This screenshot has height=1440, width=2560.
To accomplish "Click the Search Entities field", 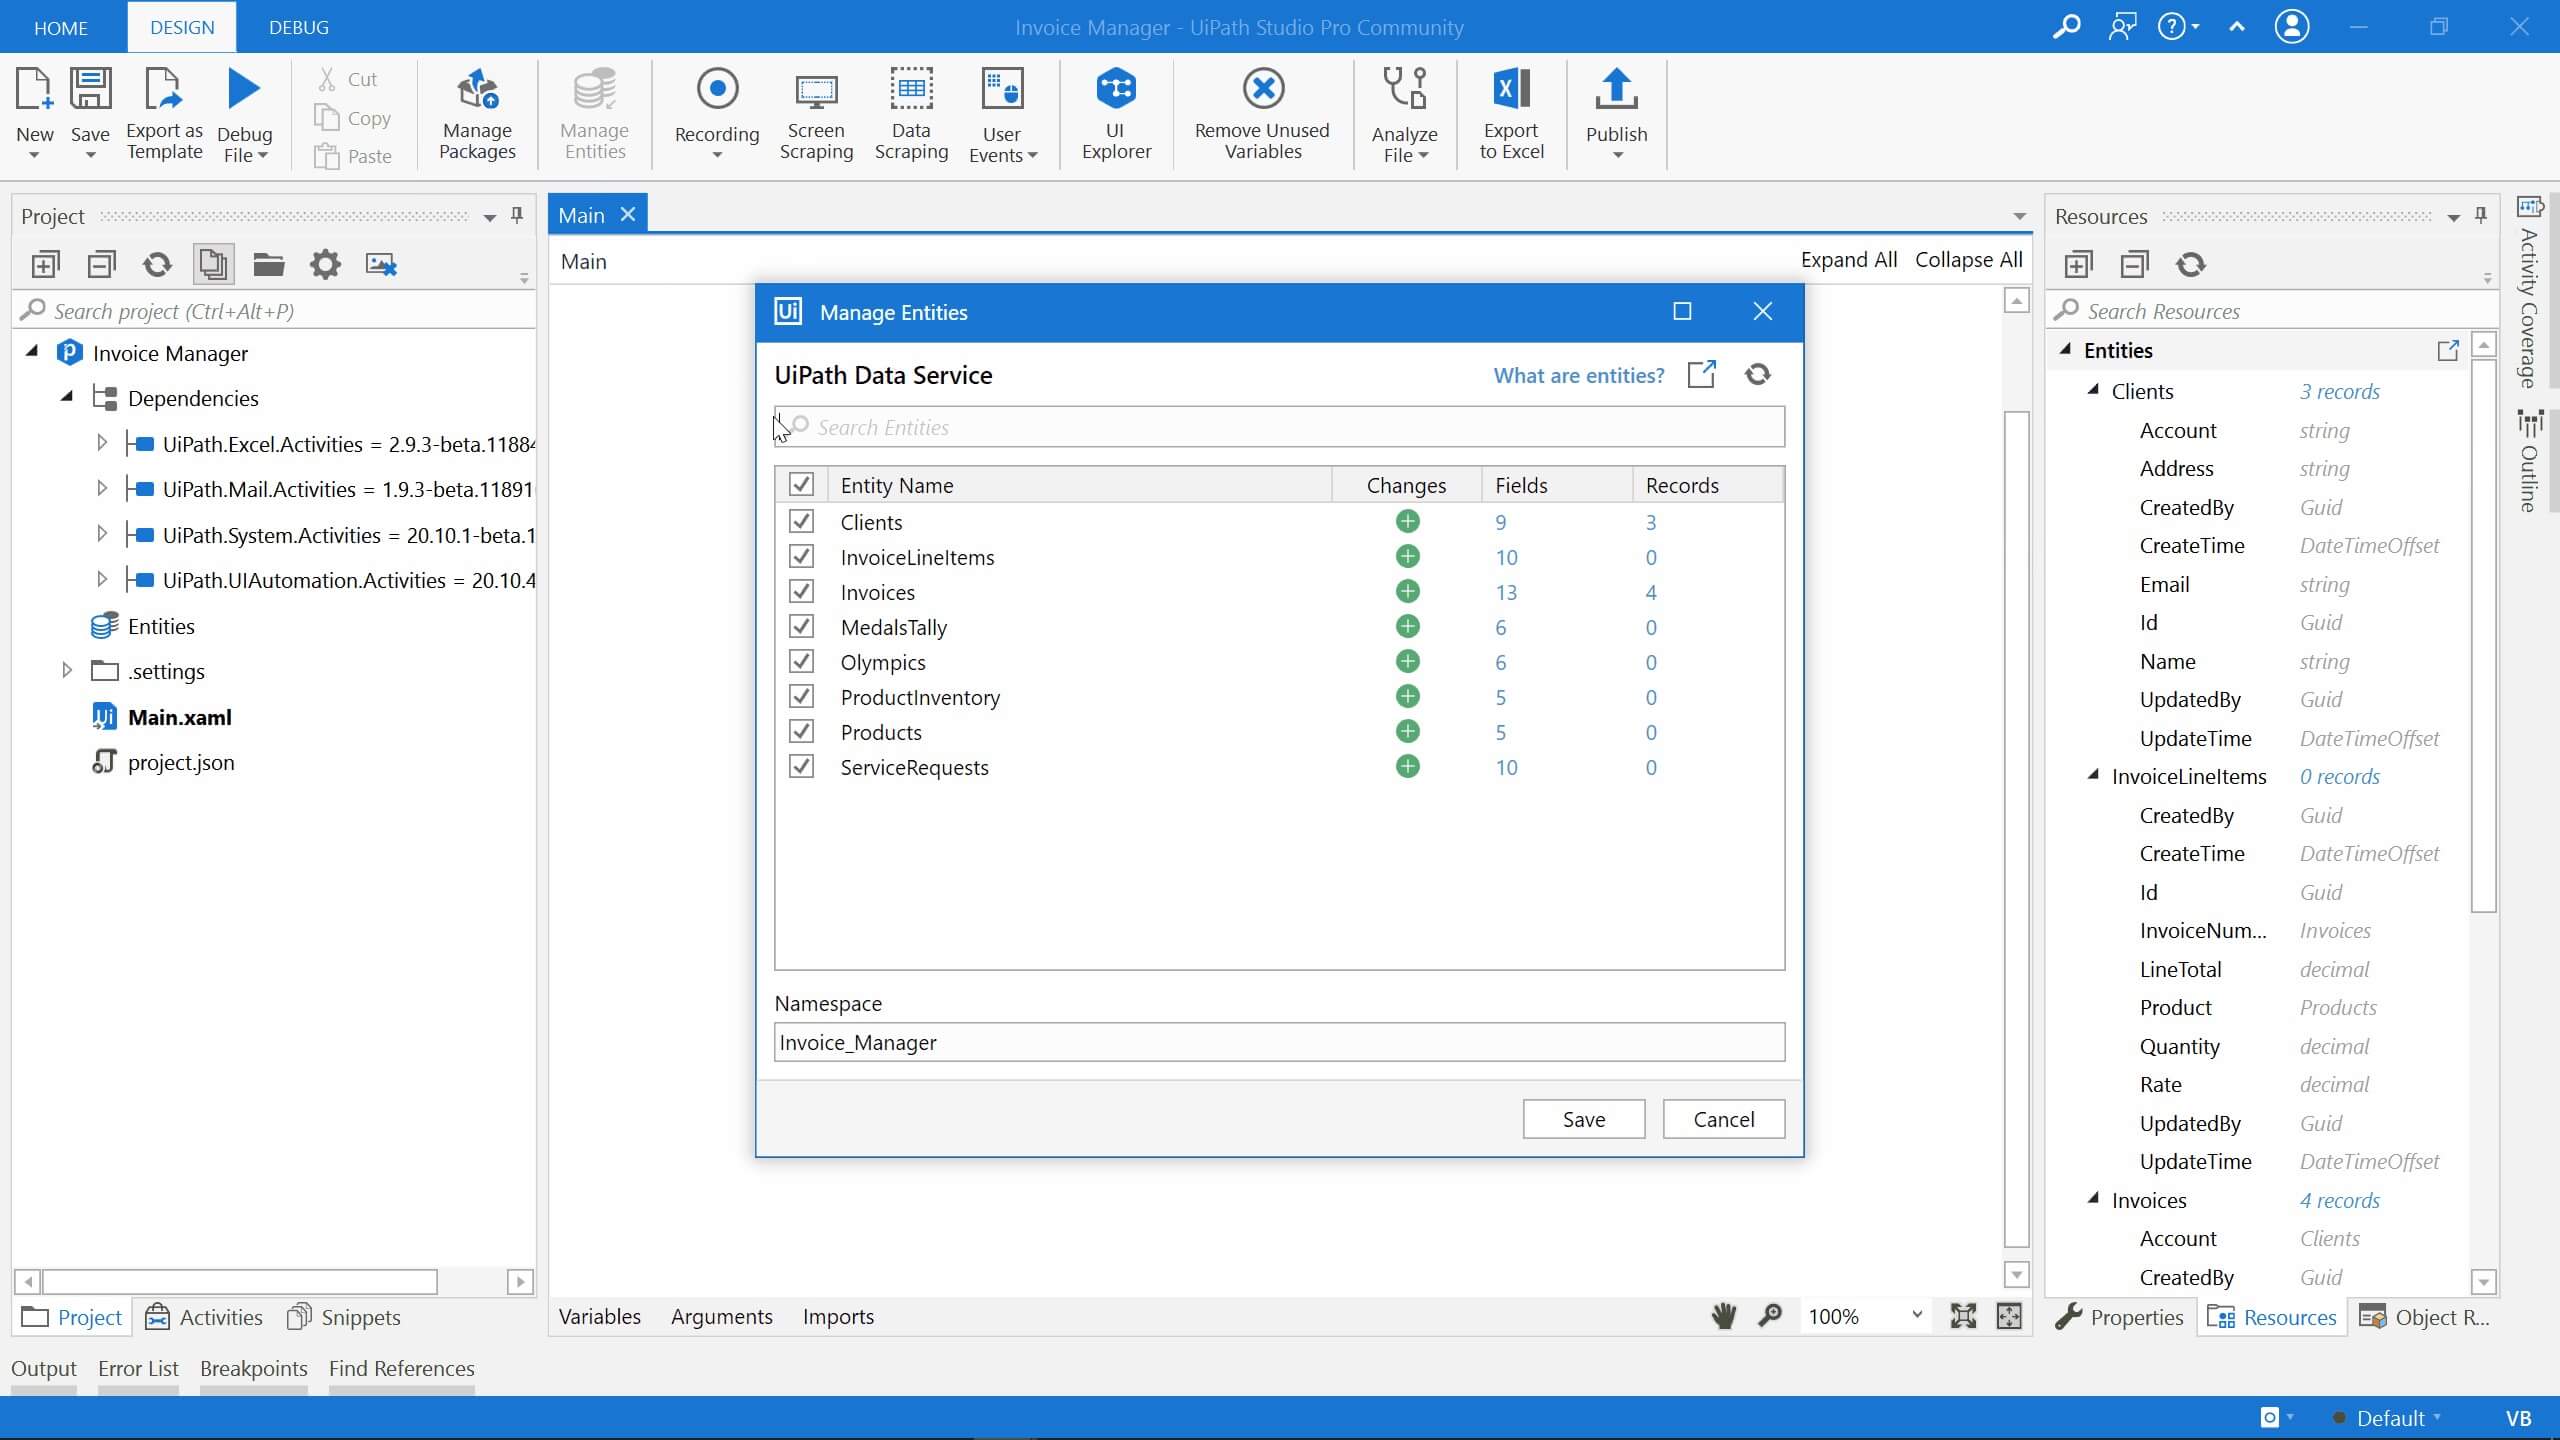I will coord(1279,427).
